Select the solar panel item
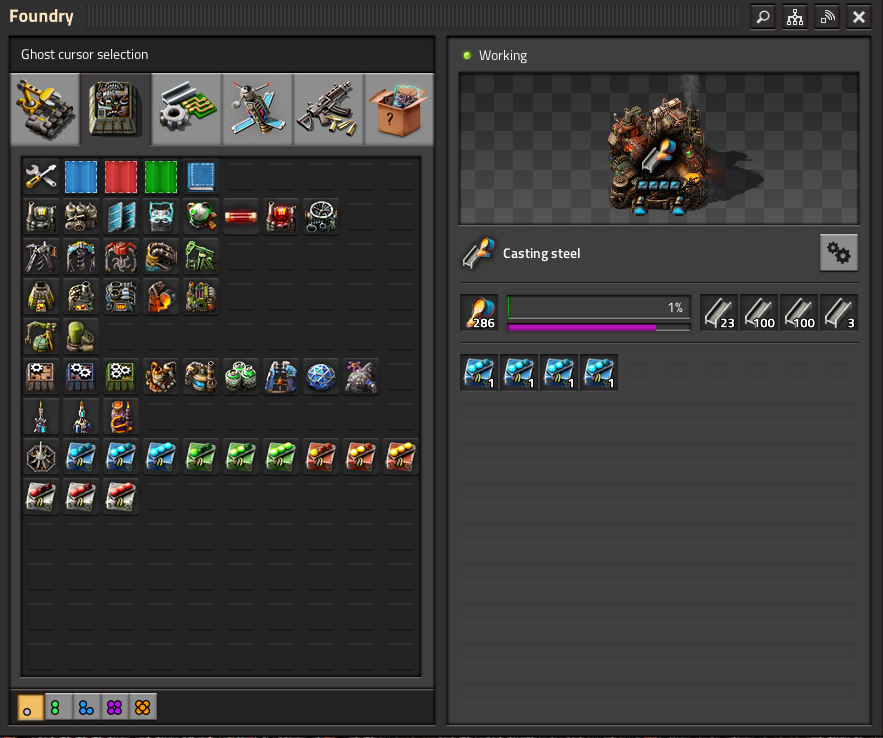 coord(121,217)
